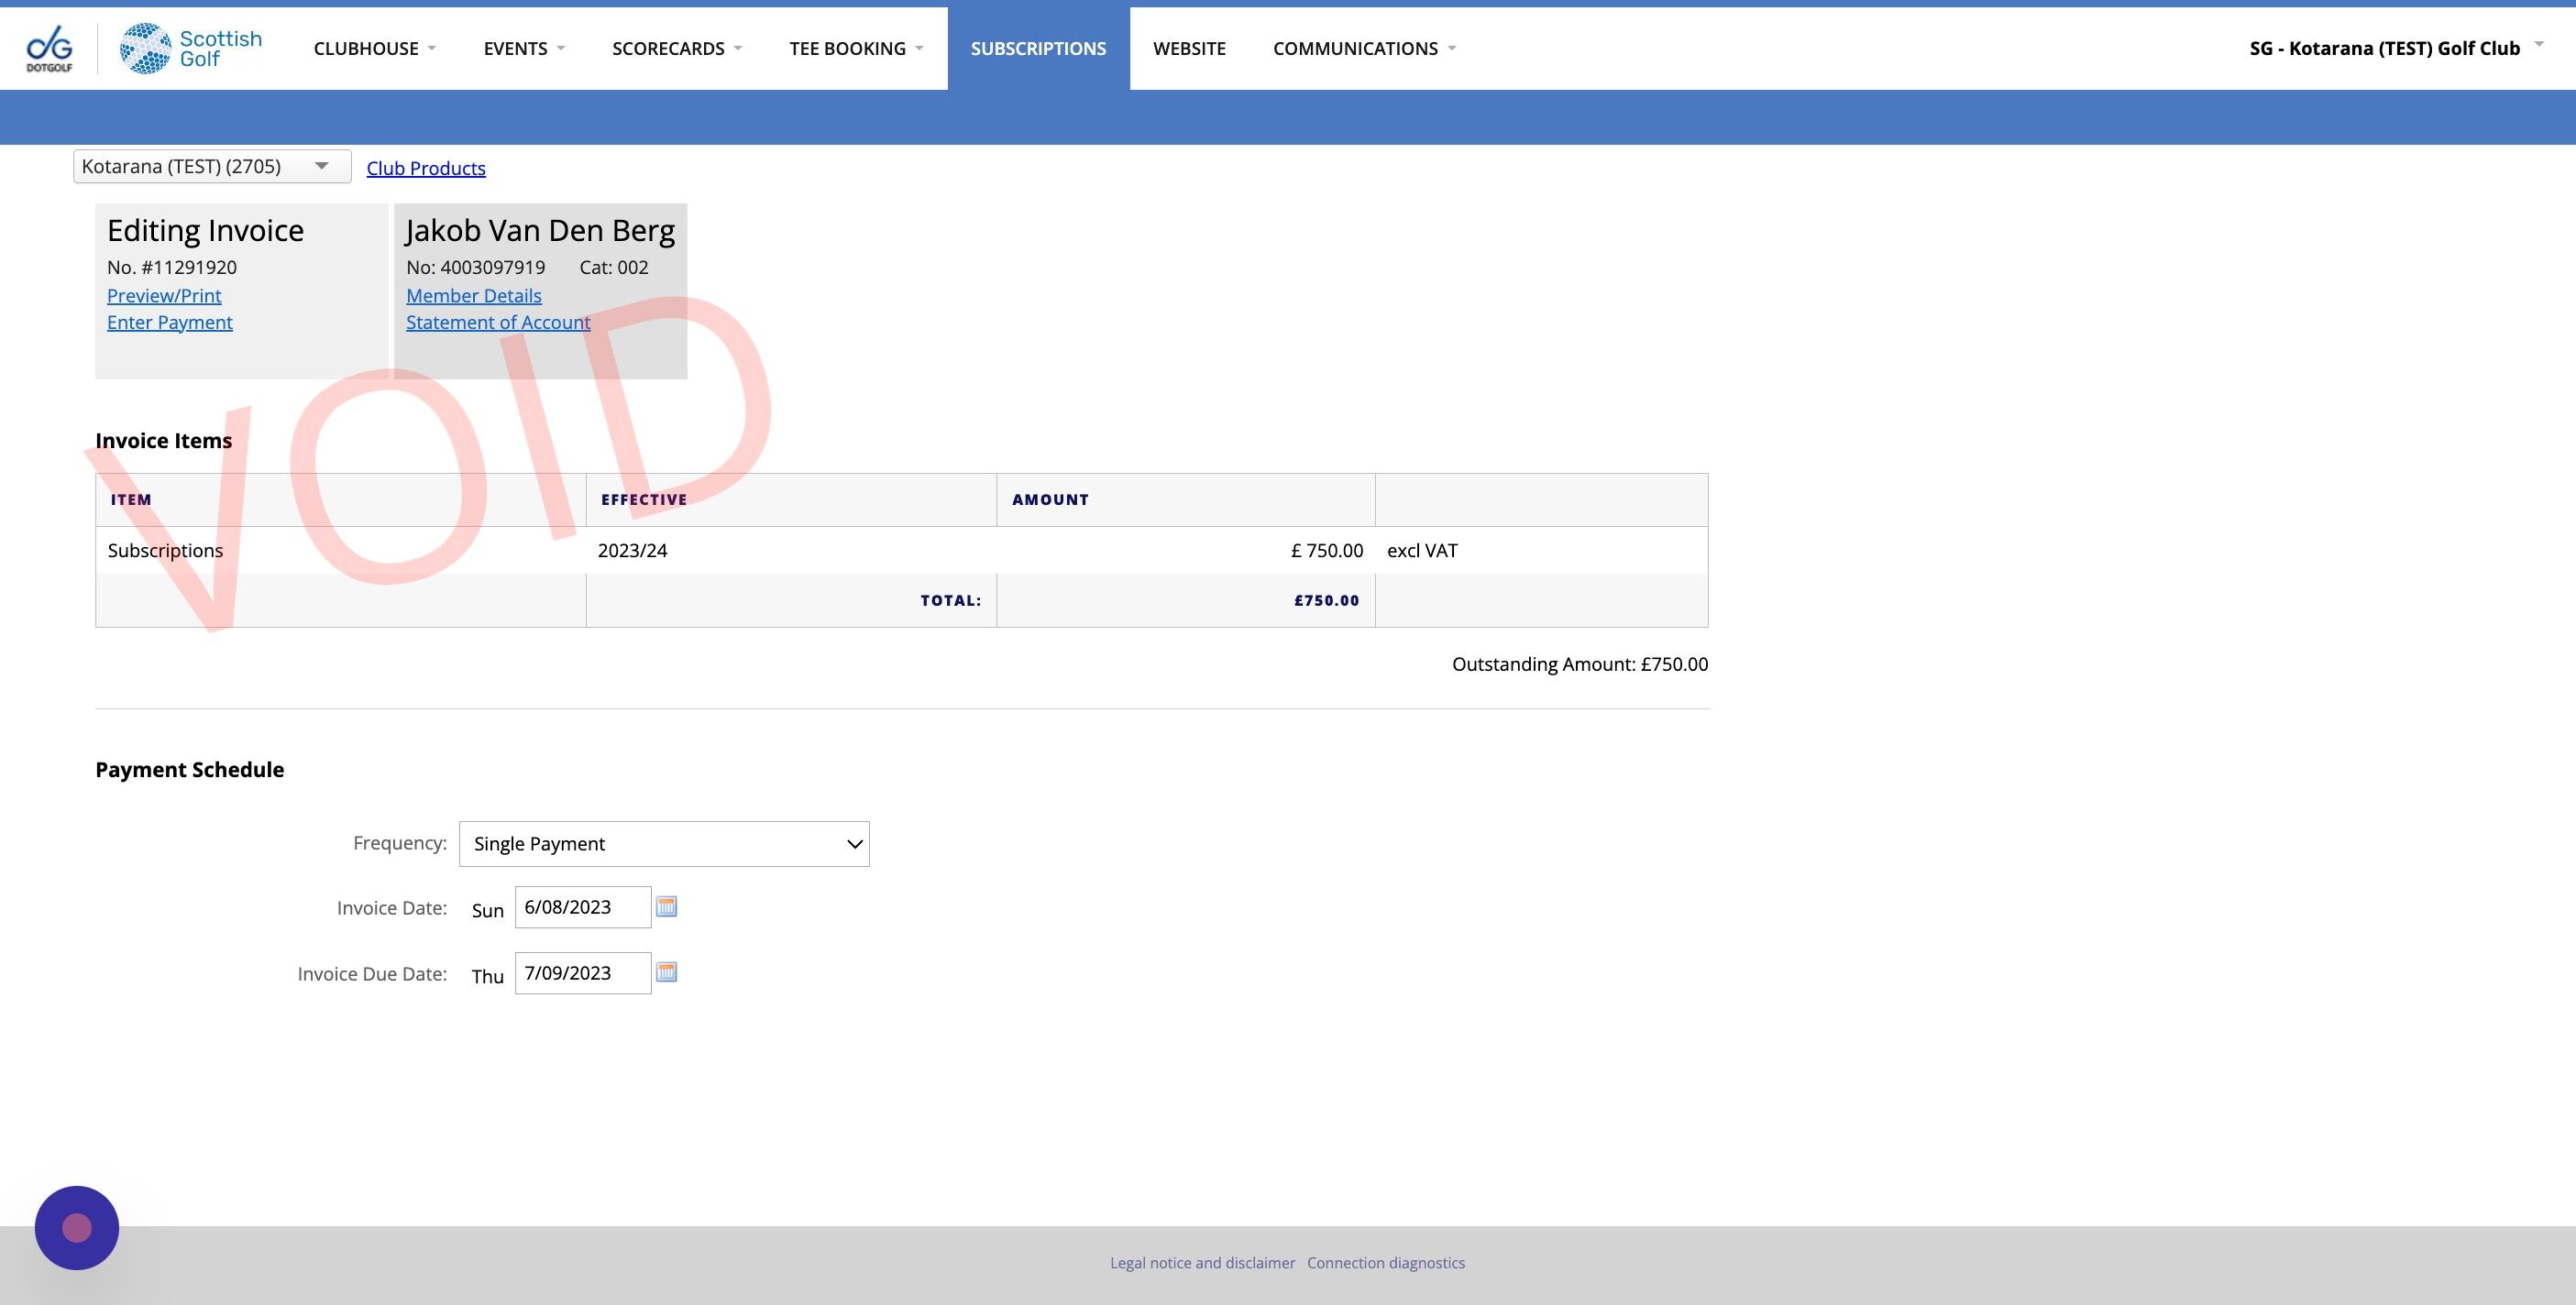
Task: Click the DotGolf logo icon
Action: pyautogui.click(x=49, y=48)
